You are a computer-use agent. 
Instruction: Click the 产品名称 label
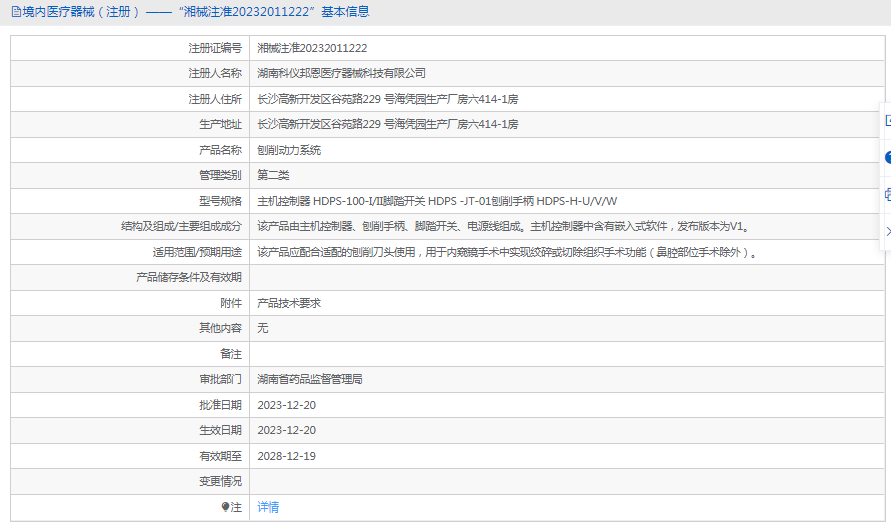pos(220,150)
